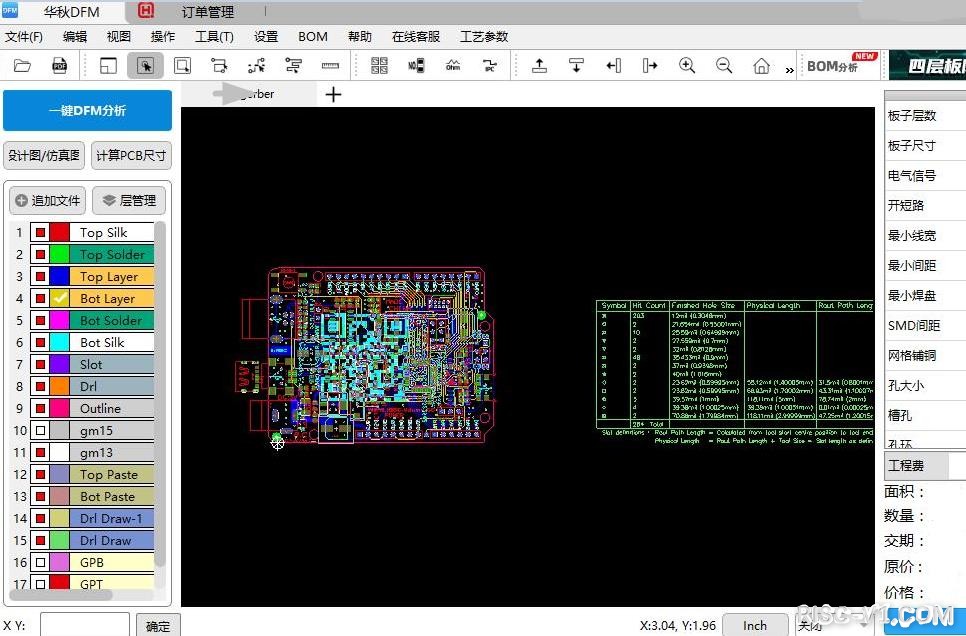Switch to the 订单管理 tab
The height and width of the screenshot is (636, 966).
[207, 12]
